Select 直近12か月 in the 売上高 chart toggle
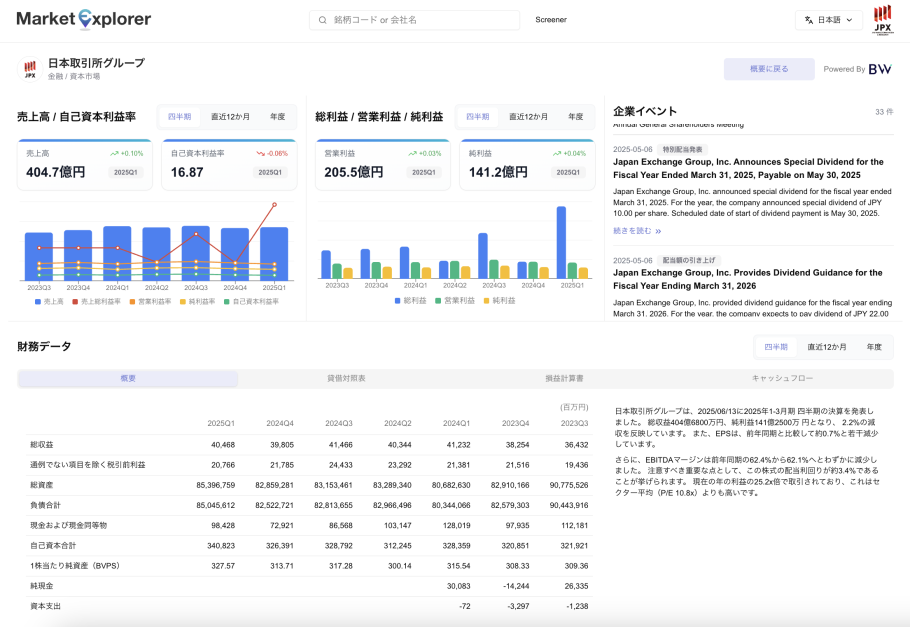 point(230,117)
